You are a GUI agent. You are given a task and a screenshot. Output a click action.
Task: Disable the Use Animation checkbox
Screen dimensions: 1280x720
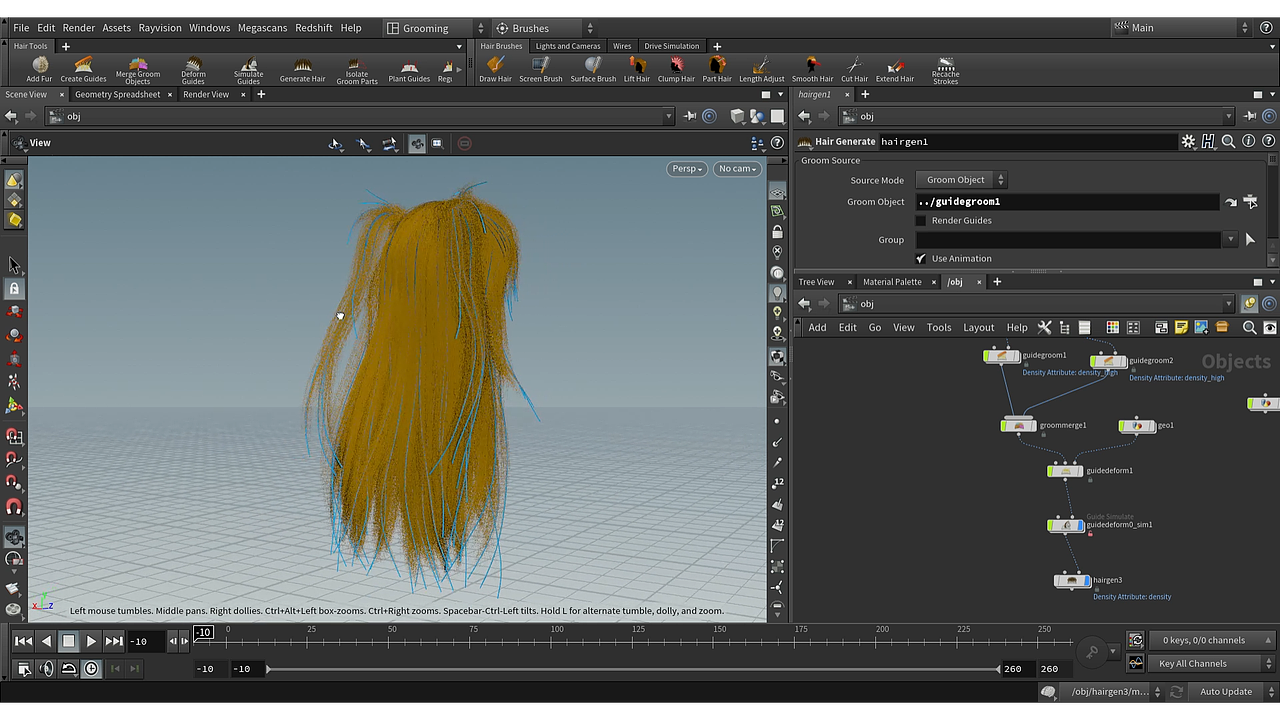click(x=921, y=259)
